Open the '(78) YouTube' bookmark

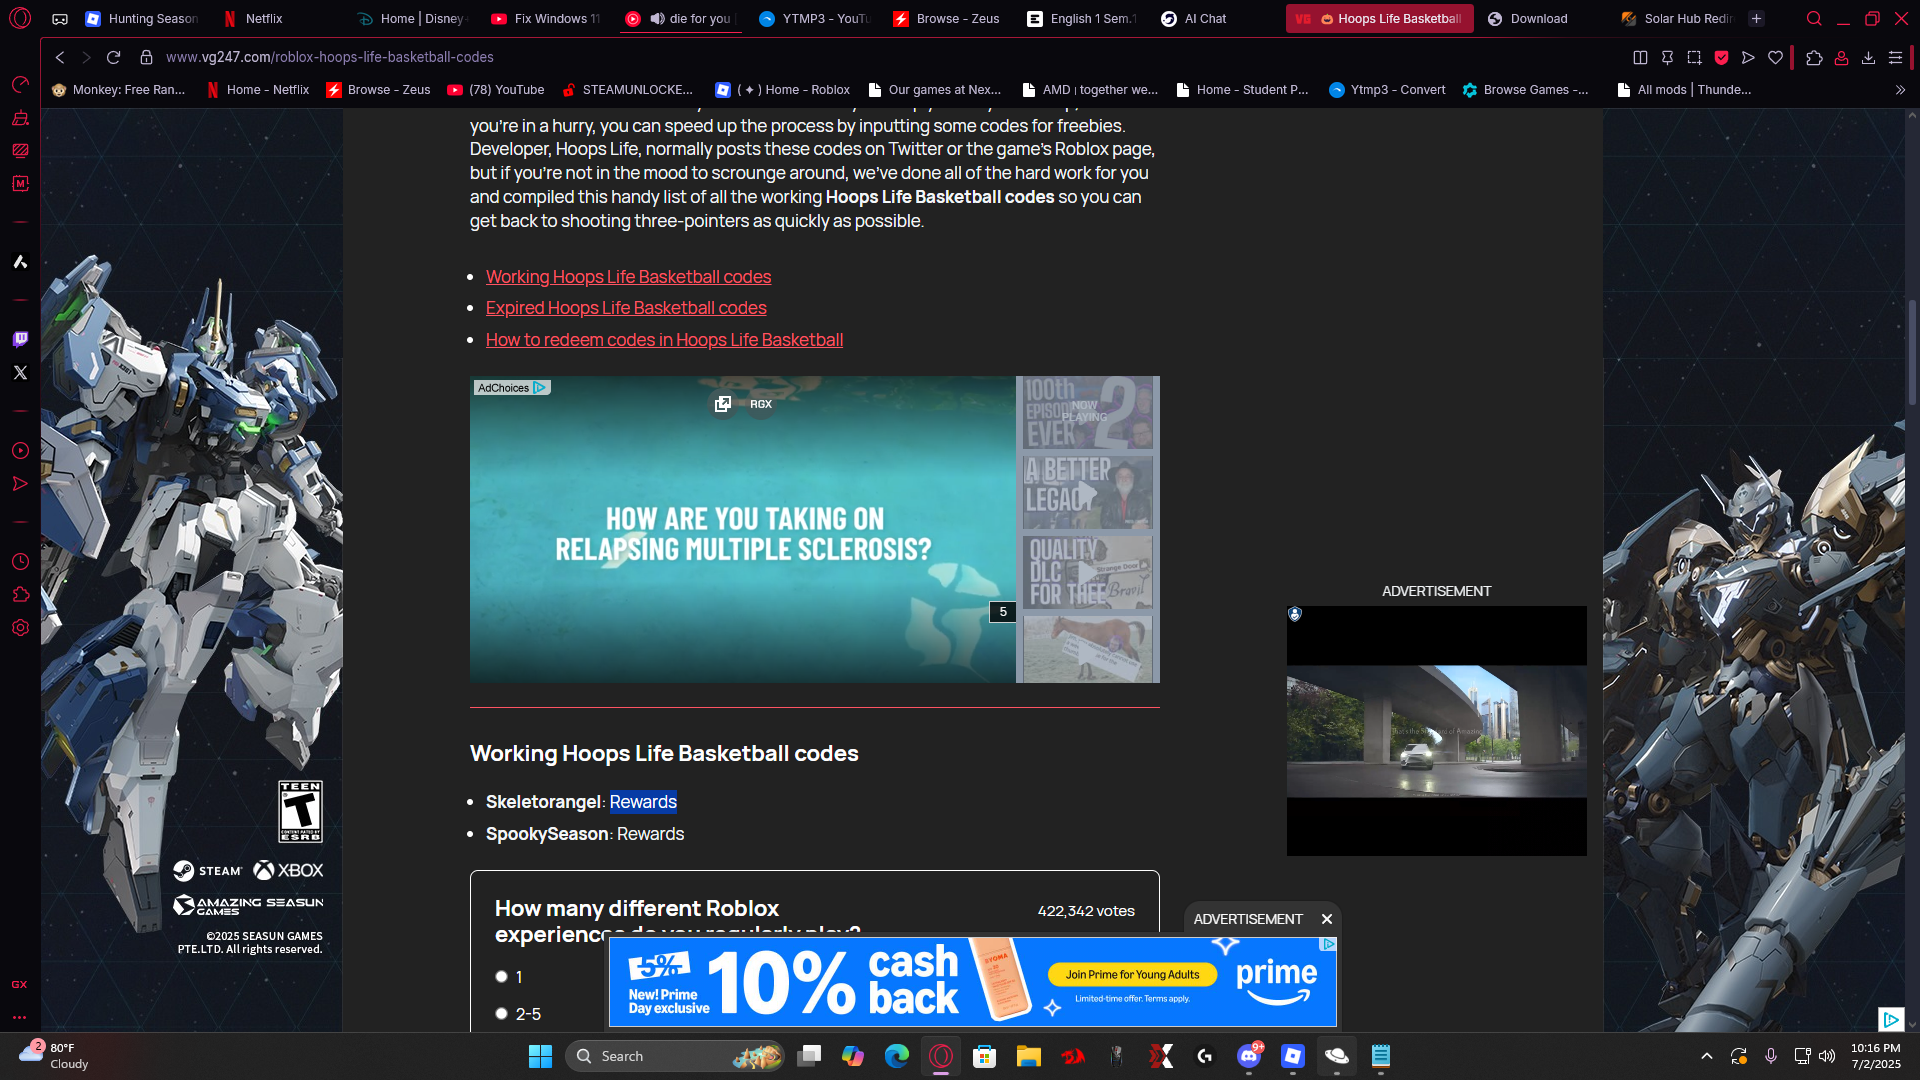click(496, 90)
